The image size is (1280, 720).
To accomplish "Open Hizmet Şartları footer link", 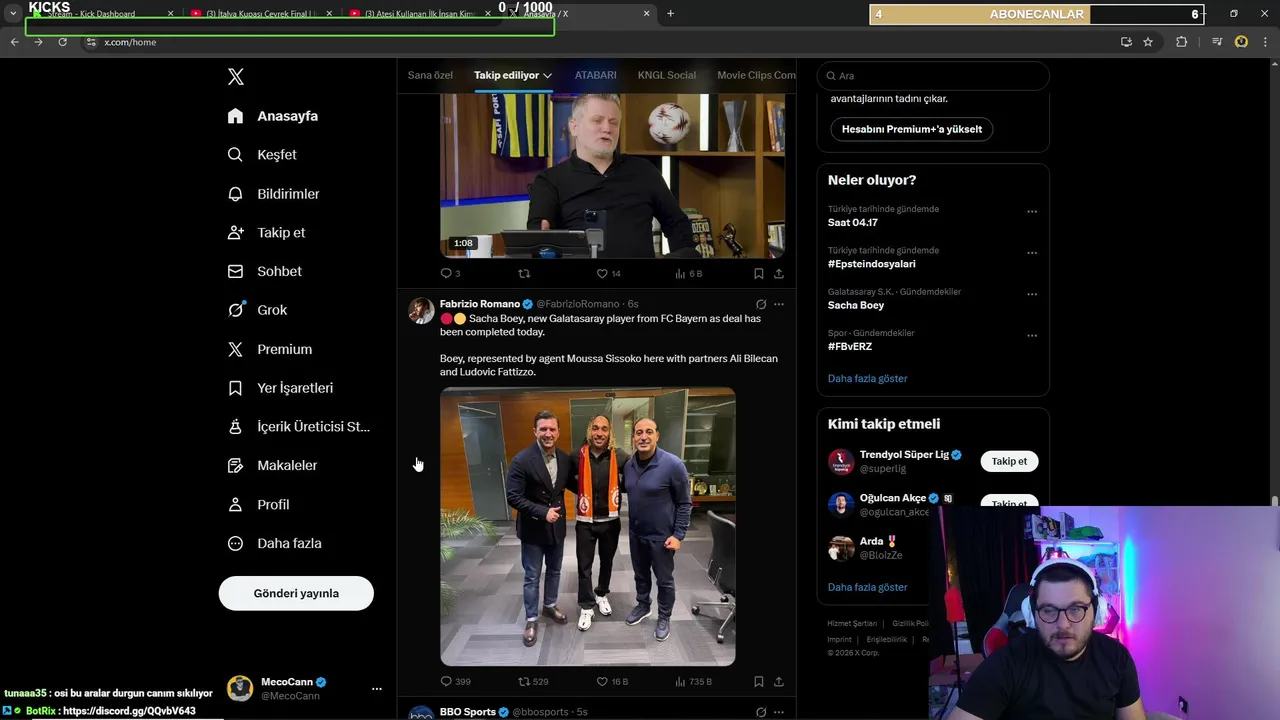I will coord(852,623).
